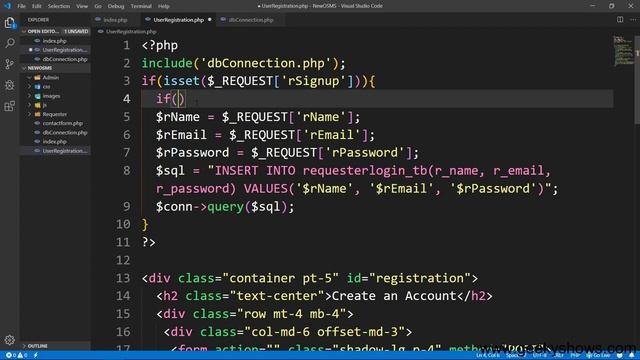
Task: Click the Go Live status bar button
Action: coord(598,356)
